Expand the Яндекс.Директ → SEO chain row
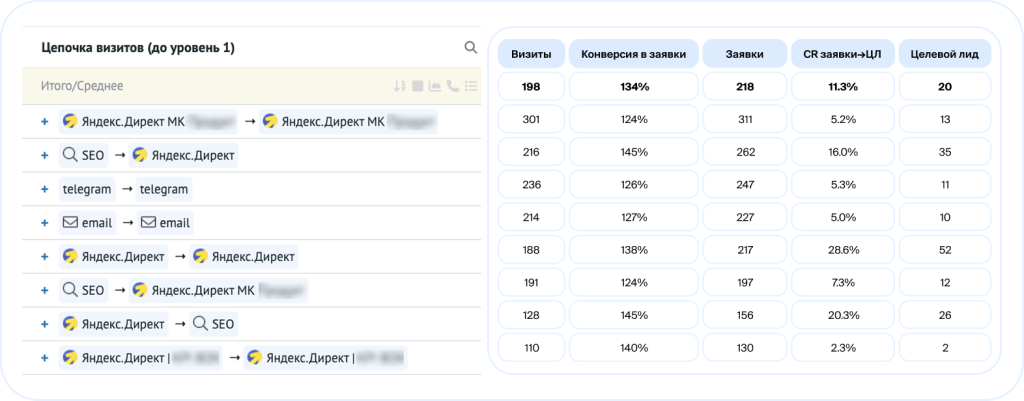This screenshot has height=401, width=1024. pos(44,324)
